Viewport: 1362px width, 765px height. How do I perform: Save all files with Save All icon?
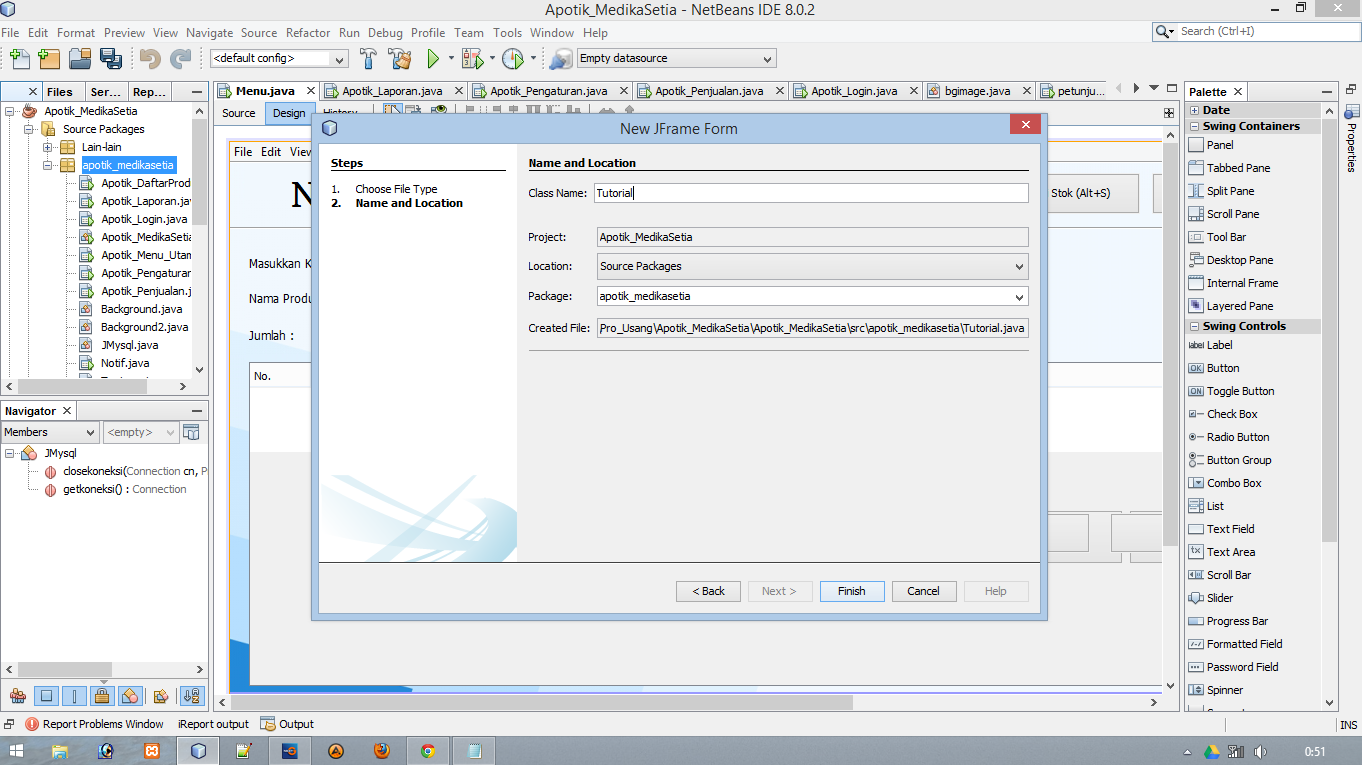coord(113,58)
